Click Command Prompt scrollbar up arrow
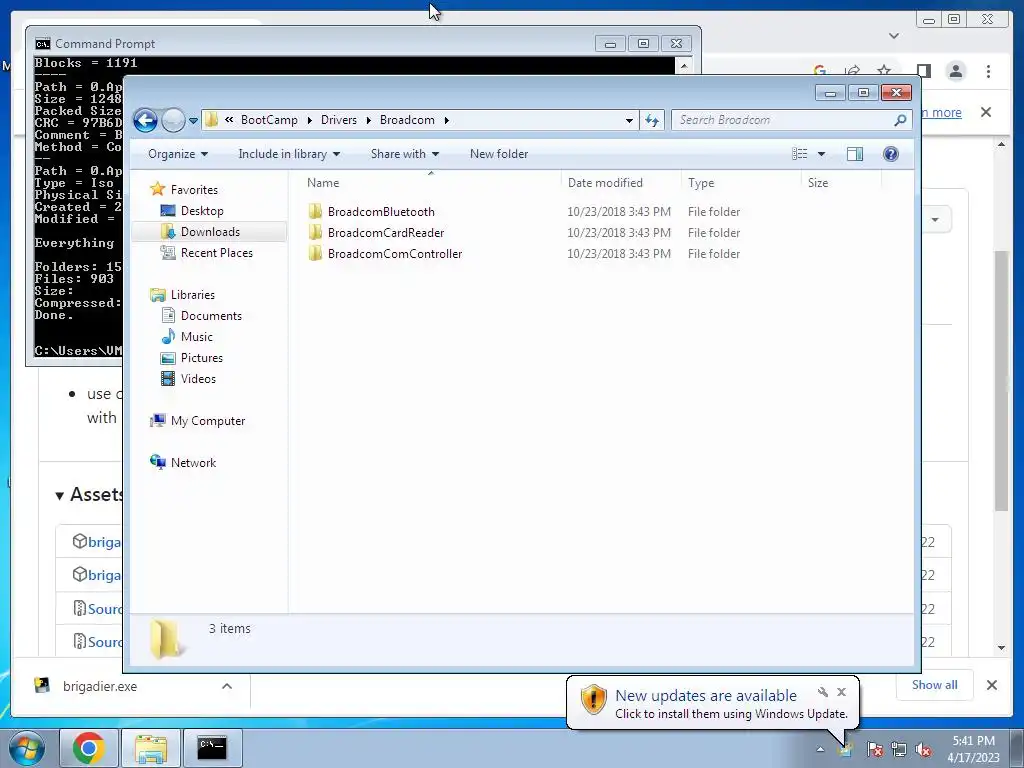The height and width of the screenshot is (768, 1024). tap(683, 65)
